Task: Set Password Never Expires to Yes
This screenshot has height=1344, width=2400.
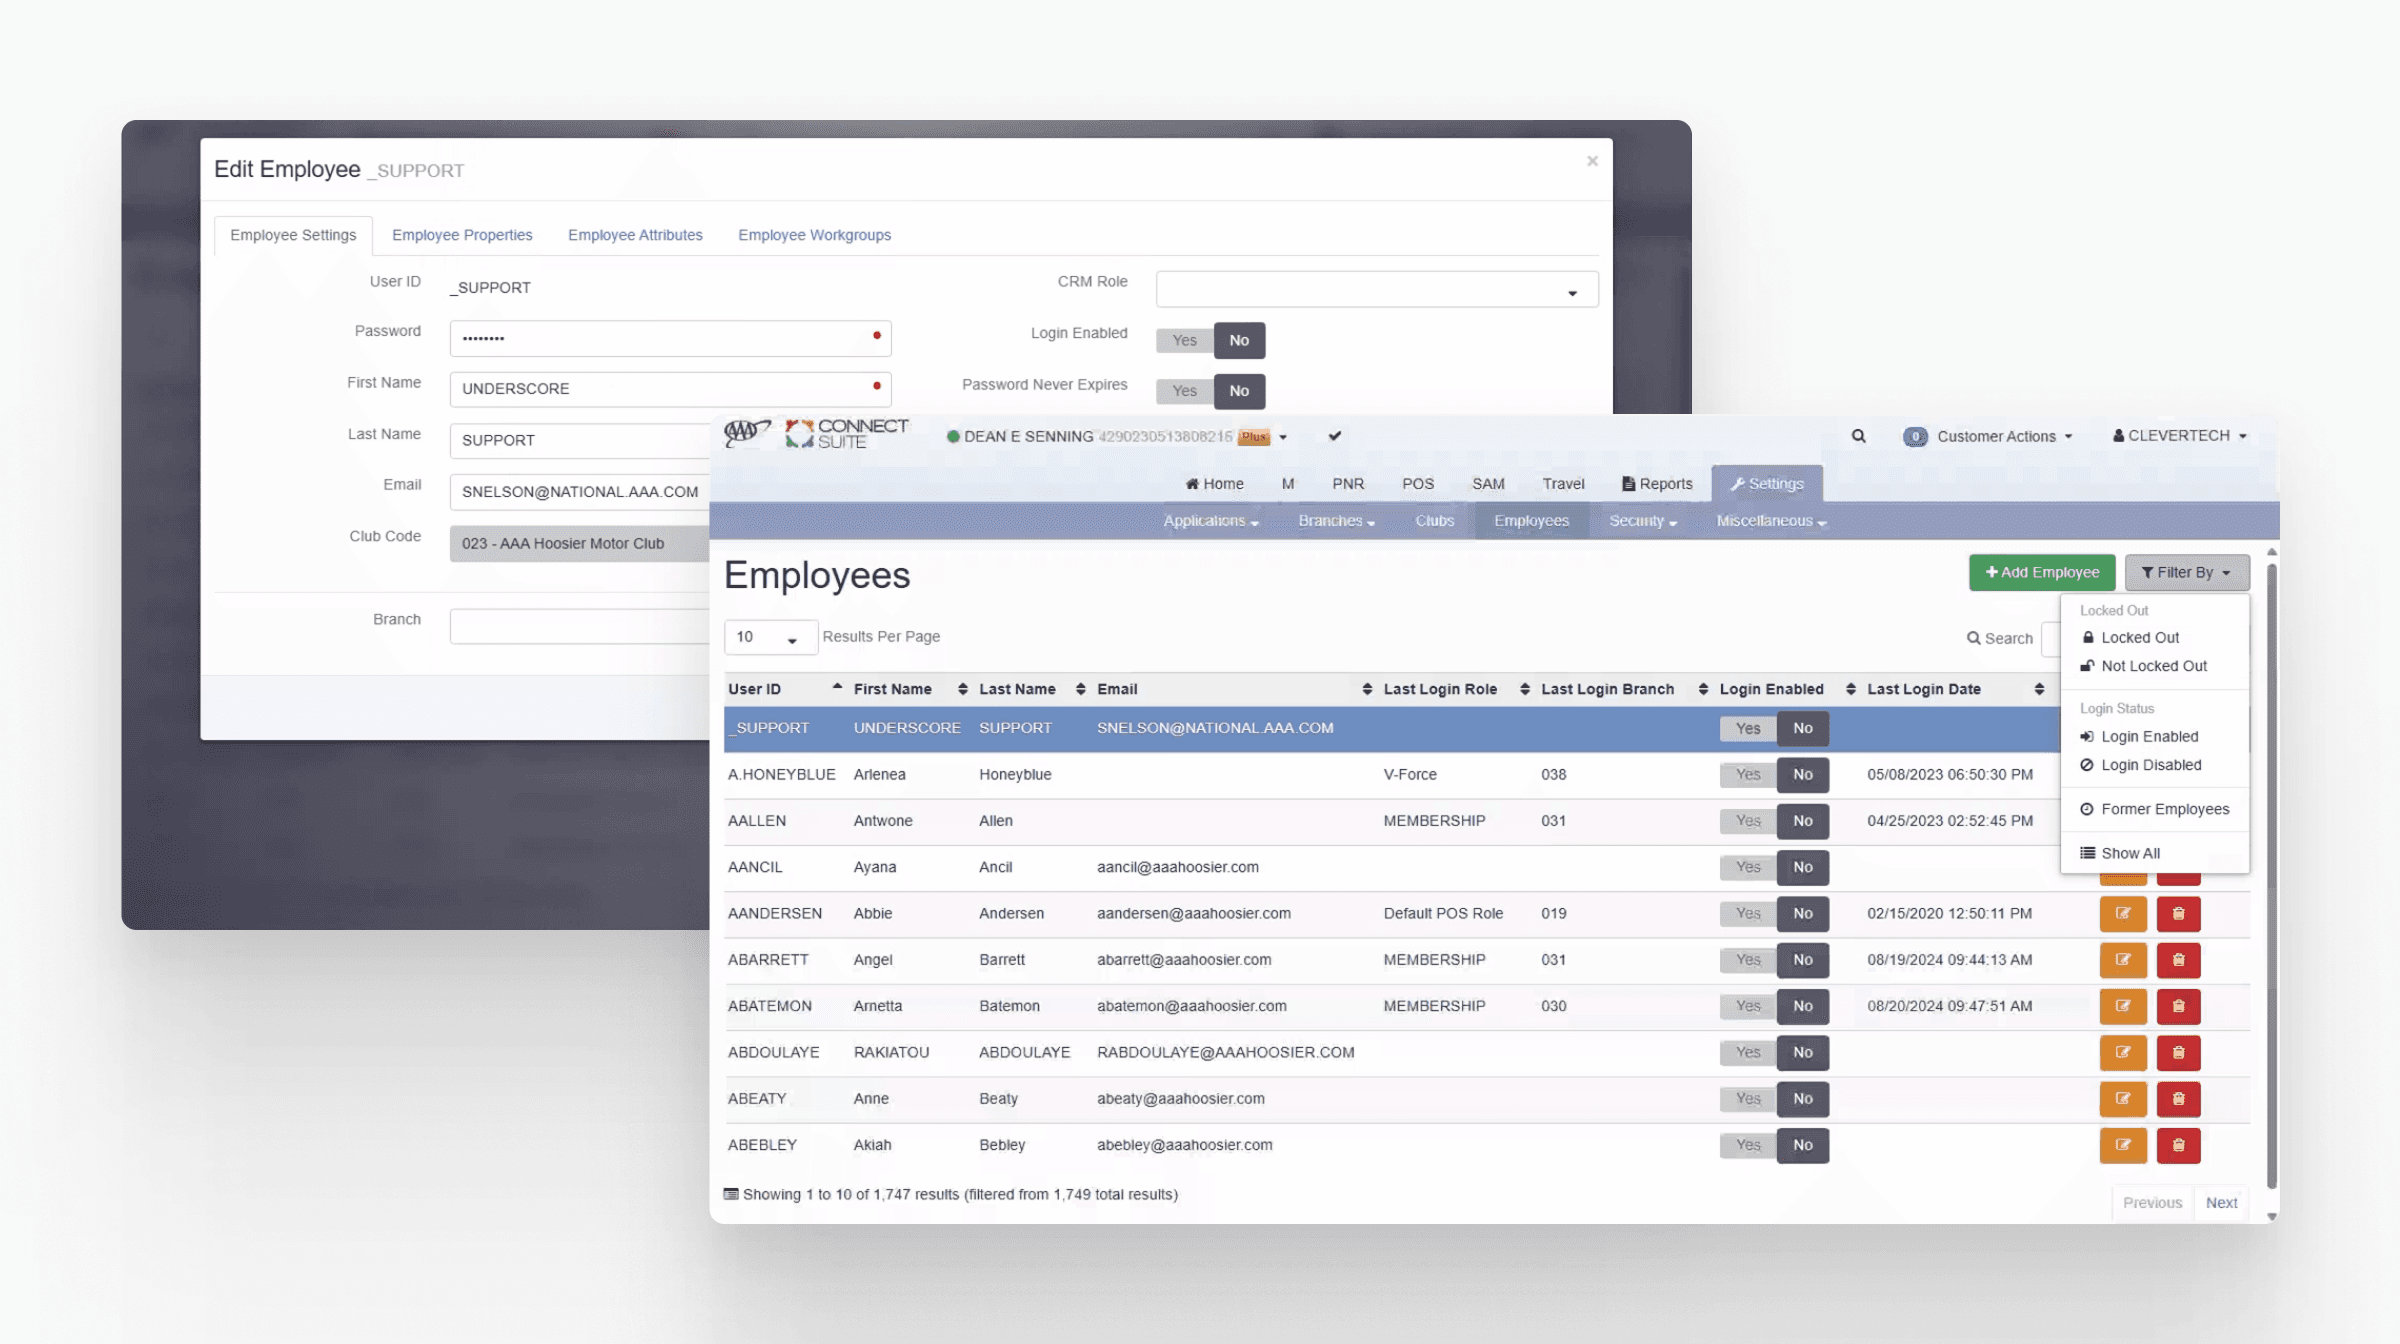Action: tap(1184, 391)
